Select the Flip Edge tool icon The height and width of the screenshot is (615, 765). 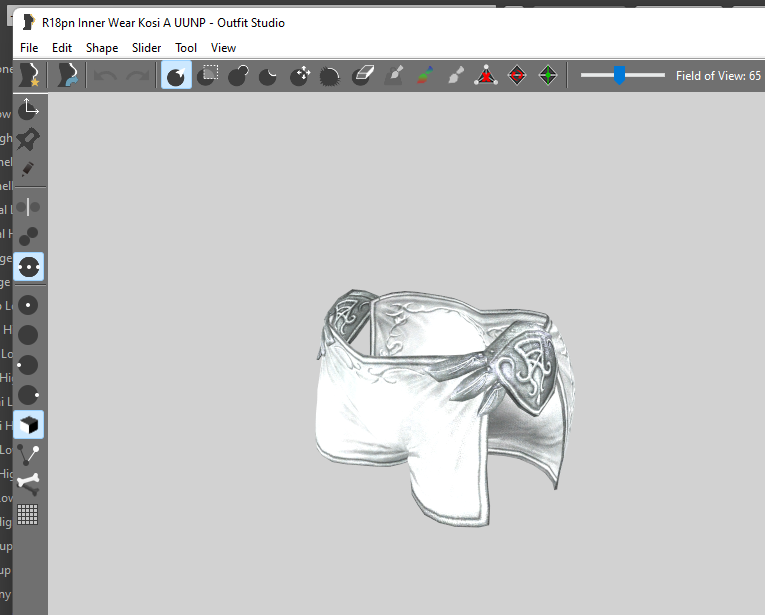[x=517, y=75]
